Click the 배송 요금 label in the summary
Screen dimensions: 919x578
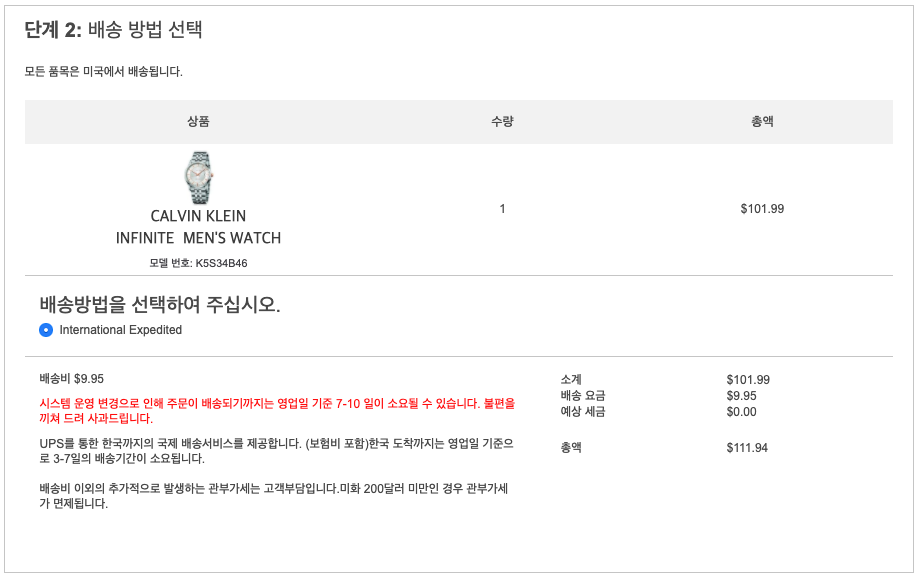click(583, 396)
